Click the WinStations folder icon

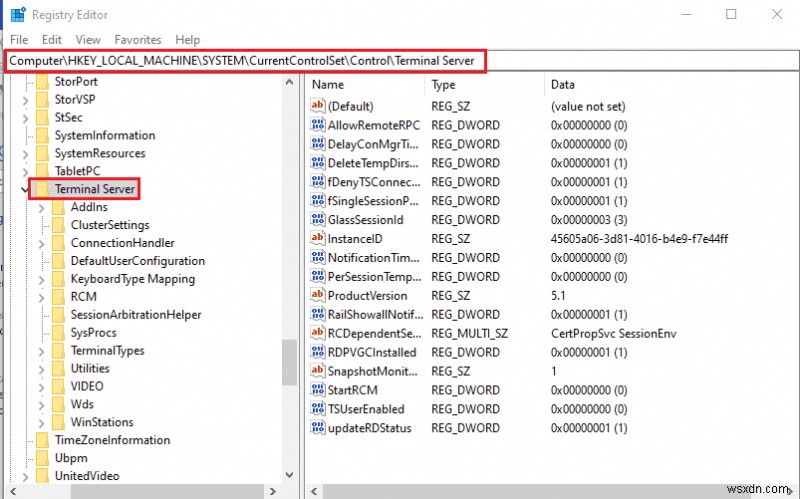59,422
